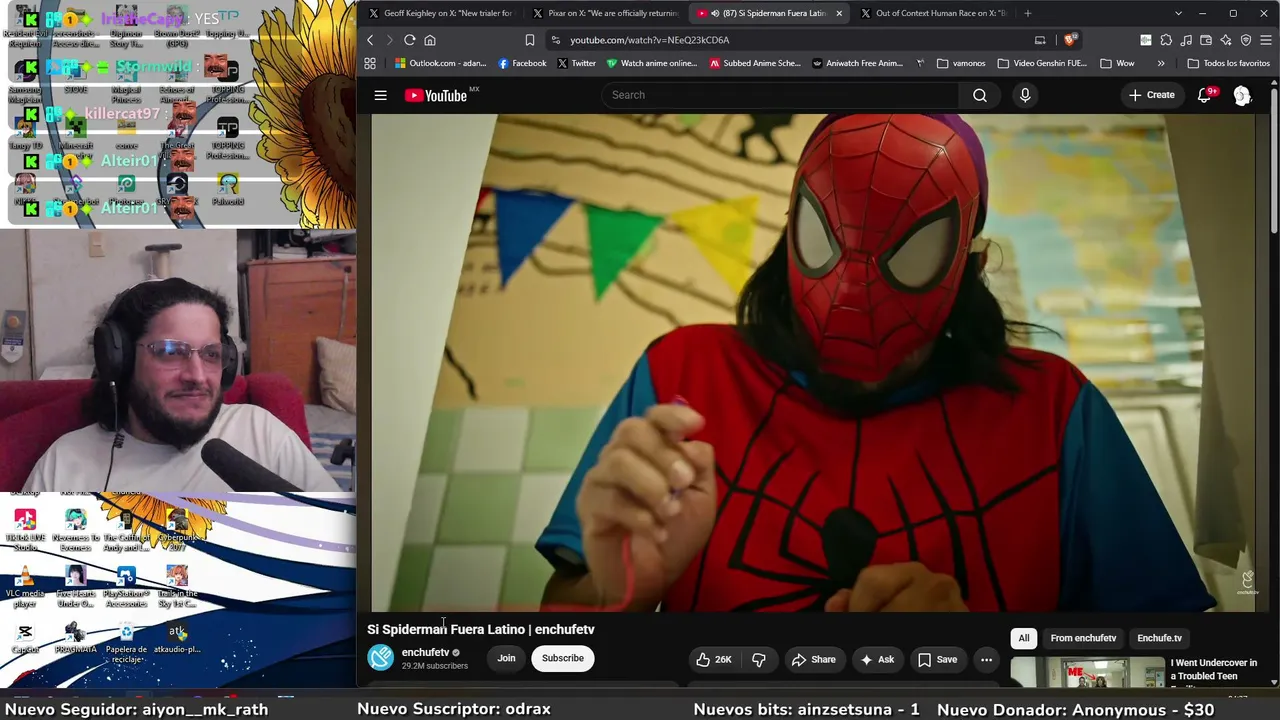This screenshot has height=720, width=1280.
Task: Select the From enchufetv filter chip
Action: [1083, 638]
